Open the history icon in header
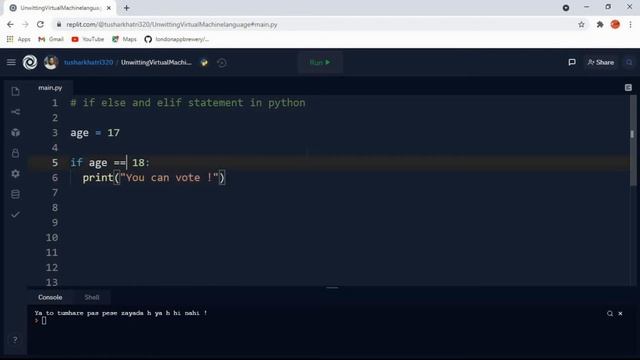The height and width of the screenshot is (360, 640). tap(222, 62)
